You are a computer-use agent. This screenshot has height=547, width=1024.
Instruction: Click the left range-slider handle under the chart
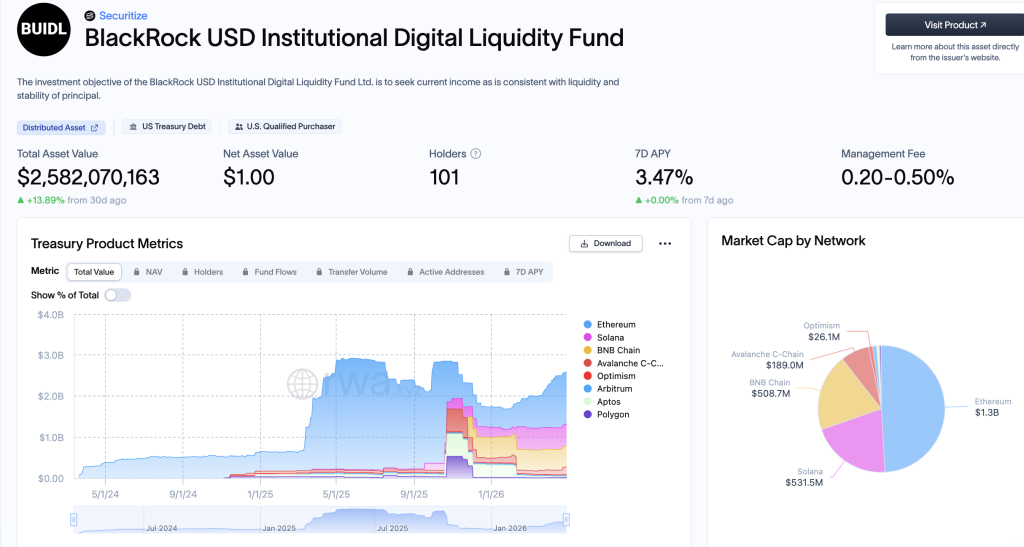[x=74, y=520]
